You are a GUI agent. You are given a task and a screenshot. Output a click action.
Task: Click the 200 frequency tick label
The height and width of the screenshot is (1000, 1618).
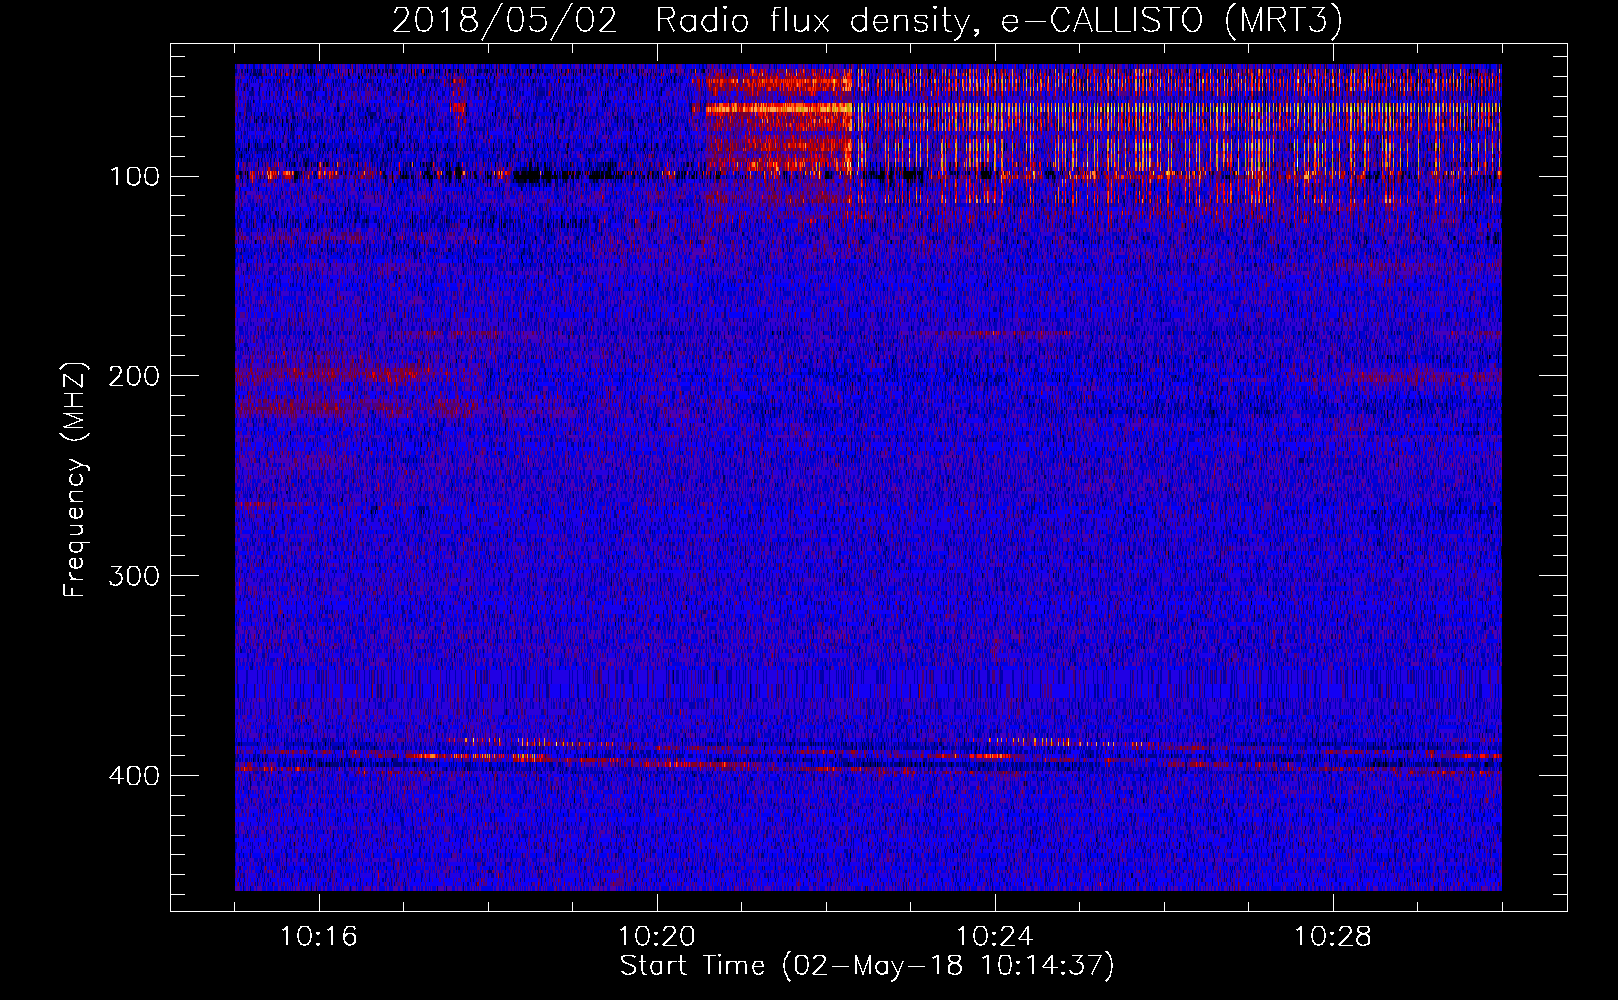coord(134,376)
